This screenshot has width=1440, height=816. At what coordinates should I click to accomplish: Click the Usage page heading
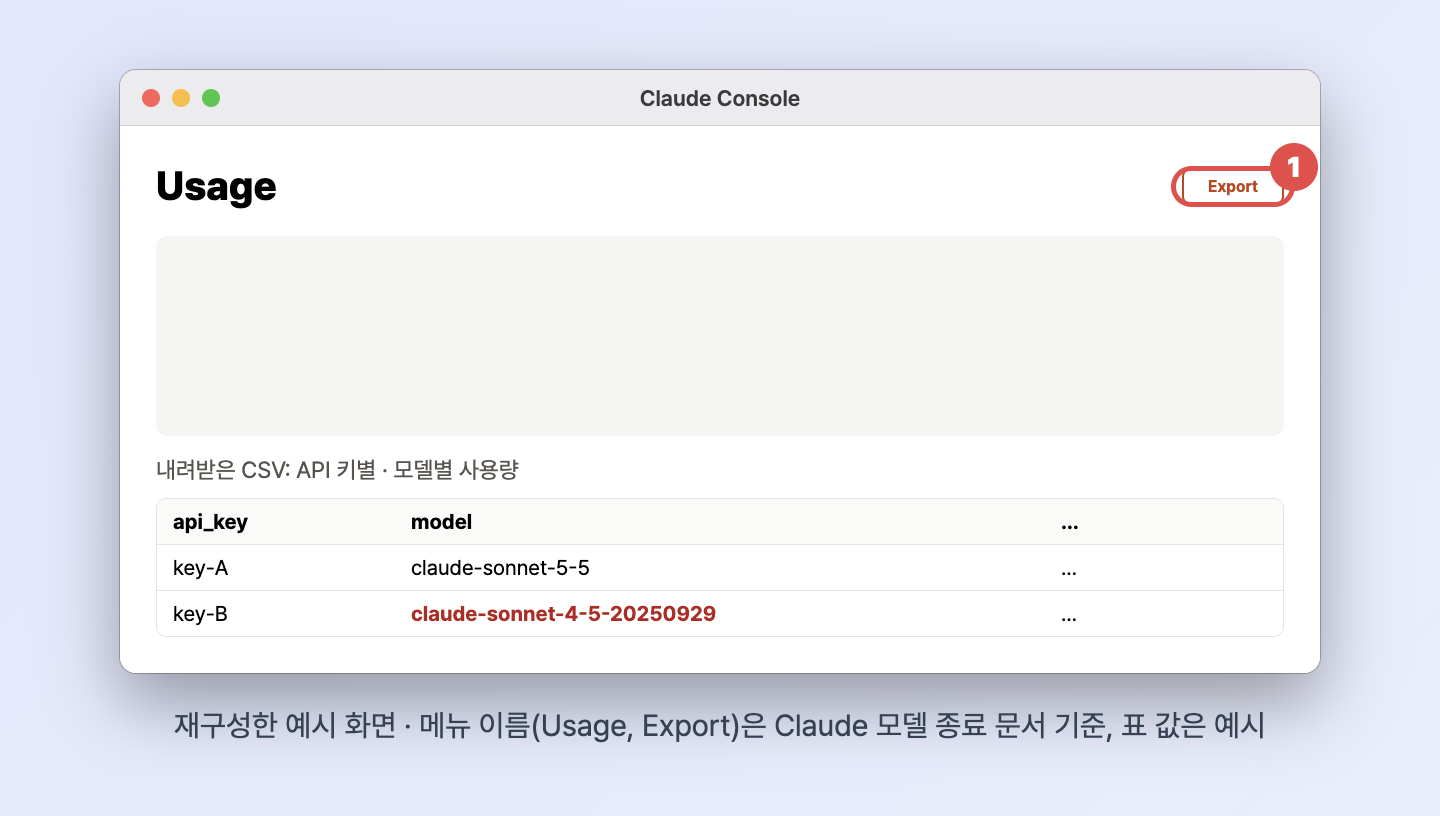[216, 186]
